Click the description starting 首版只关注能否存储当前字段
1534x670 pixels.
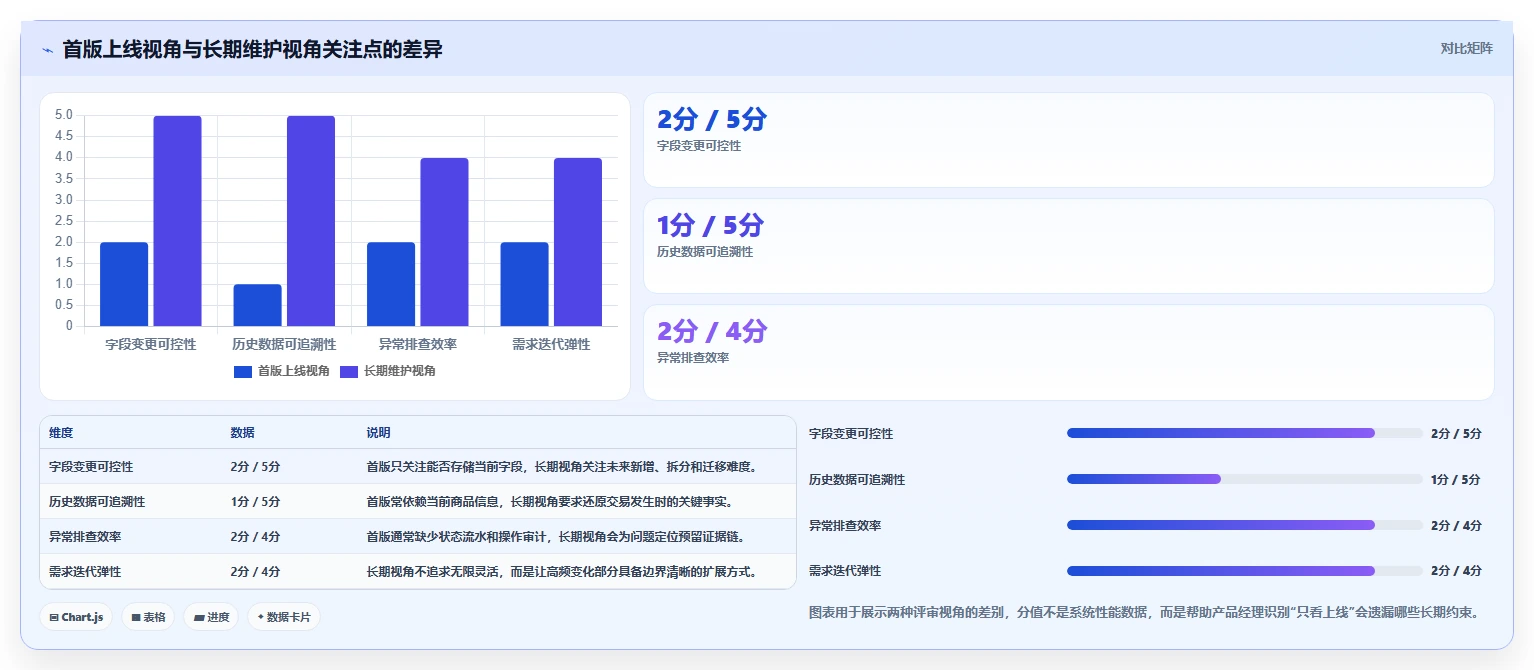(563, 467)
